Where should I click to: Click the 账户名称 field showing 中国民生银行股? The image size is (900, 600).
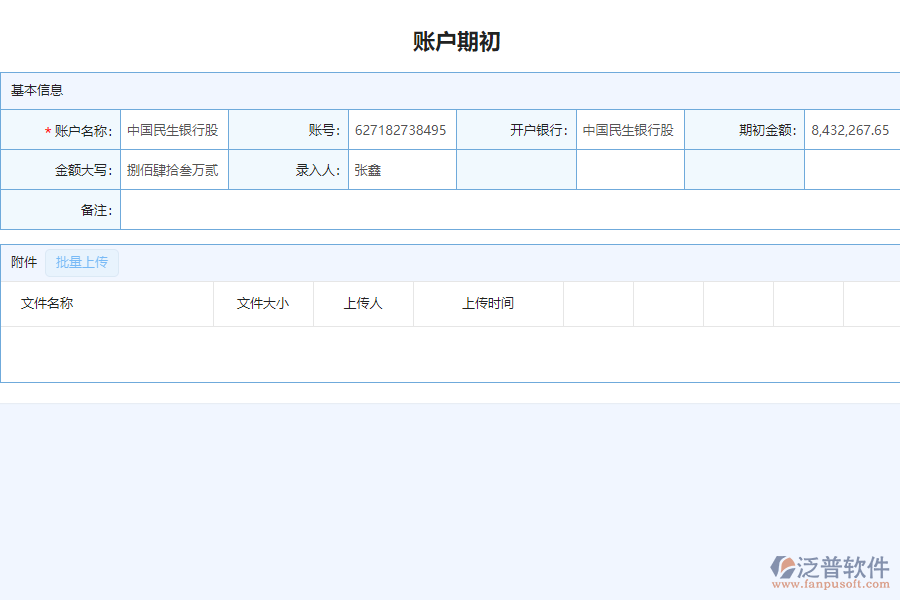pos(175,130)
